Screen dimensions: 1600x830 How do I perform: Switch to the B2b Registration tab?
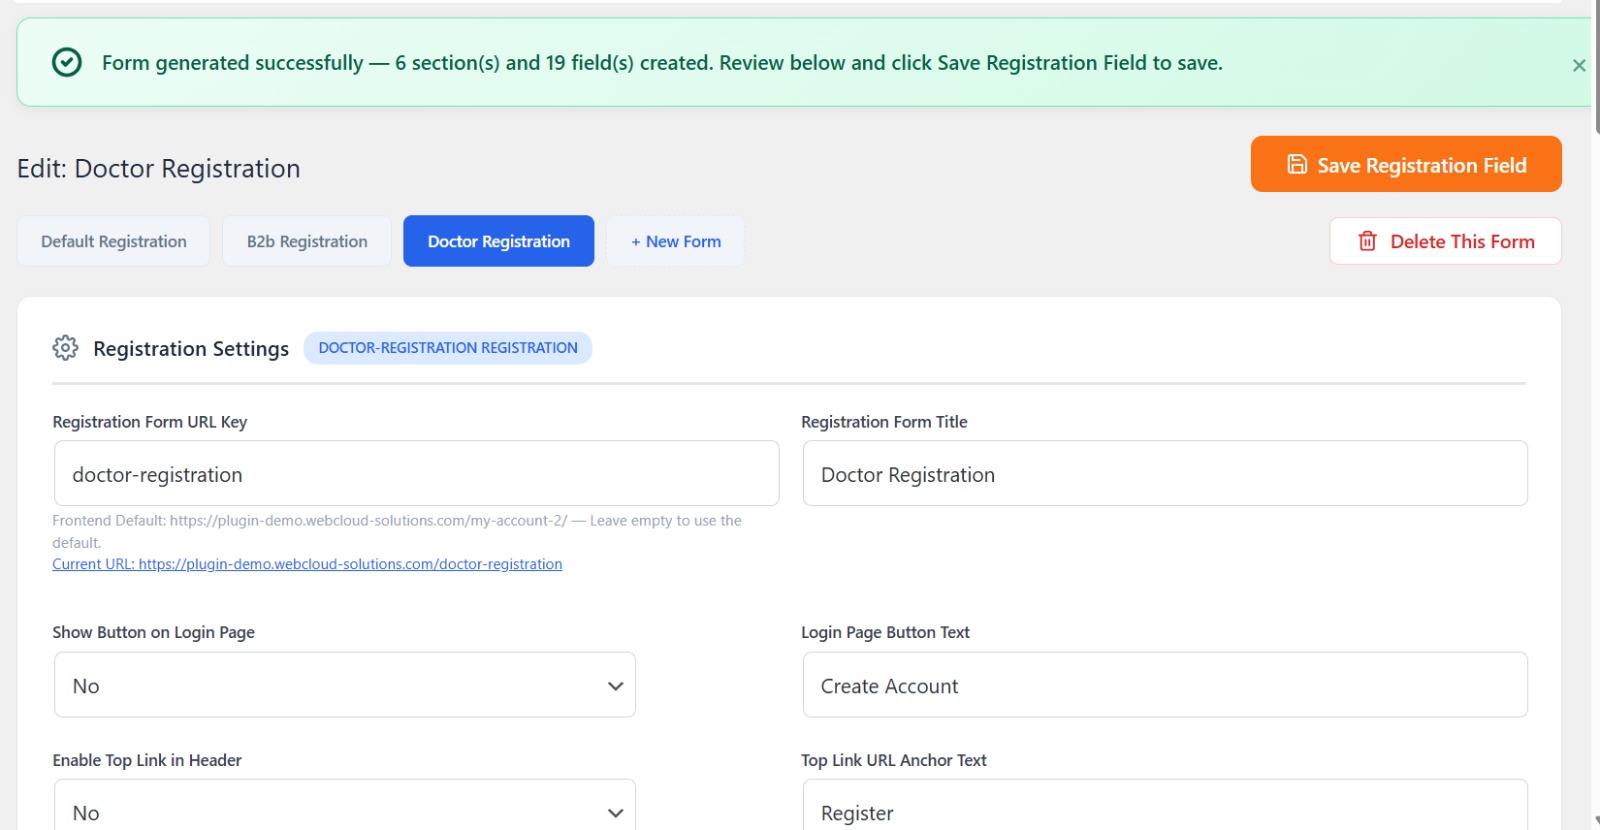[x=306, y=241]
